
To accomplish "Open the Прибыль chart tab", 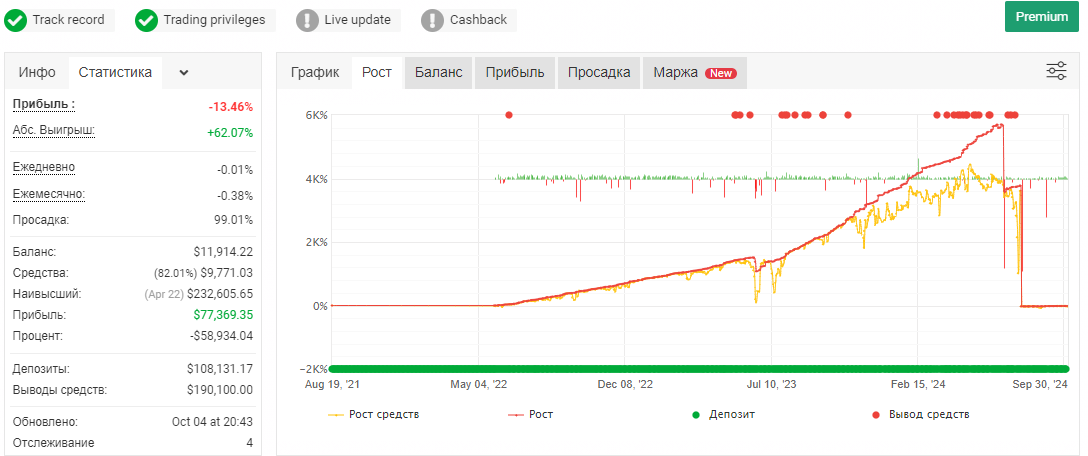I will click(515, 72).
